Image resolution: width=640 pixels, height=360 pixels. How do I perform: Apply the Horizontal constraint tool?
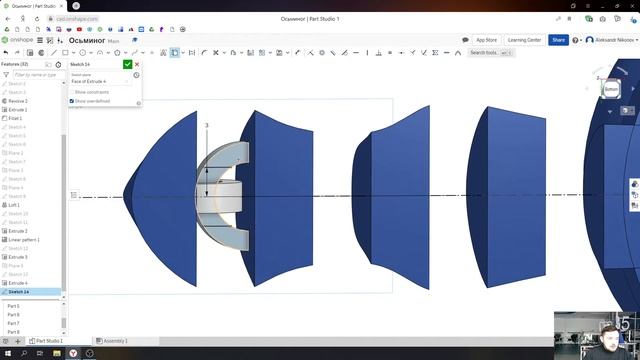click(356, 53)
